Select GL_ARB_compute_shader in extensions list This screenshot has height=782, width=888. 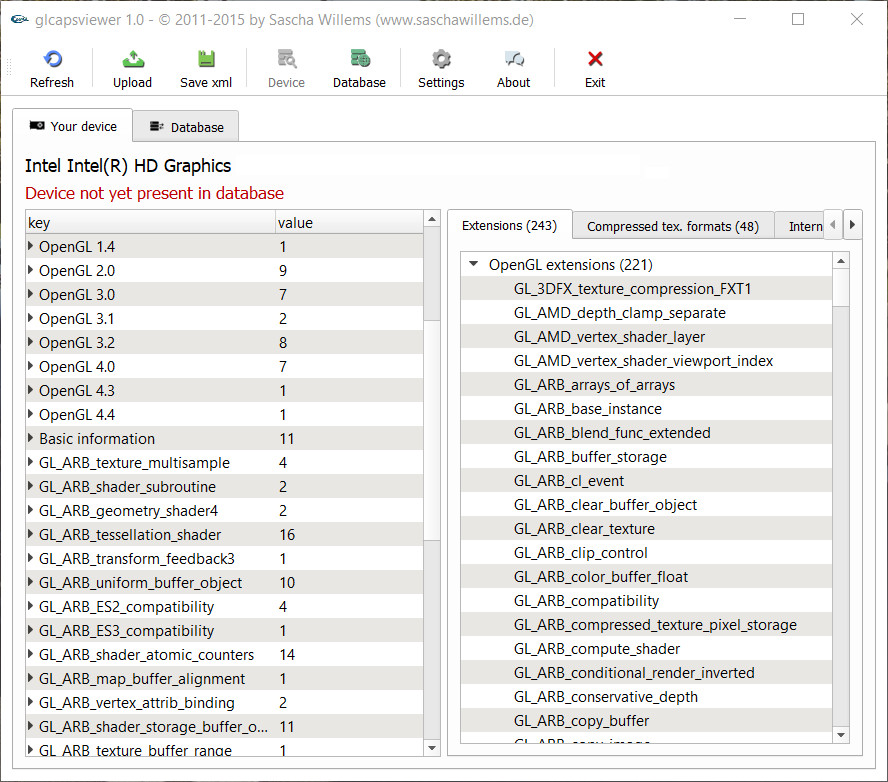point(597,649)
